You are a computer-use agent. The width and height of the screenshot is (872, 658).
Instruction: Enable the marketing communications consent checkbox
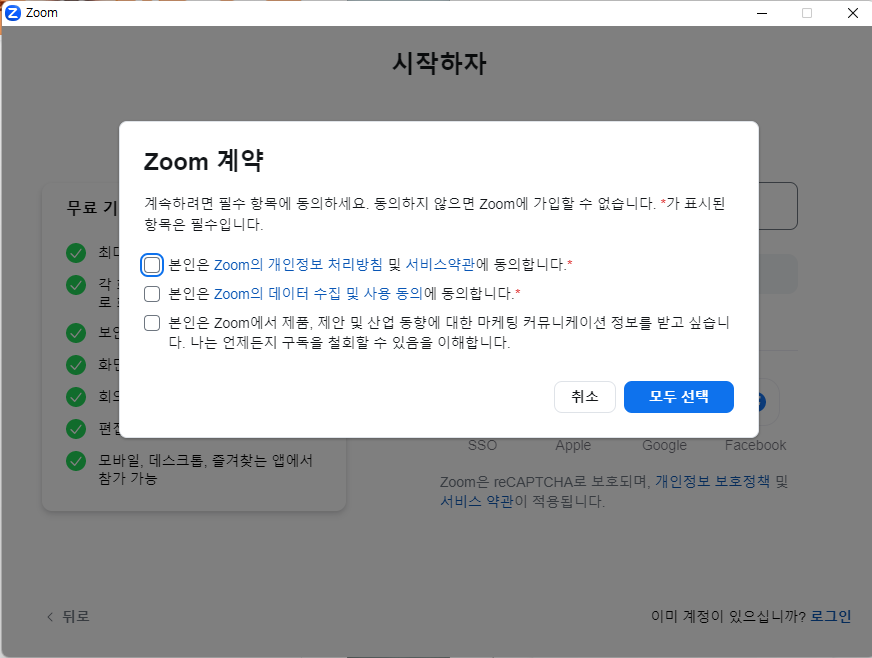[x=151, y=322]
